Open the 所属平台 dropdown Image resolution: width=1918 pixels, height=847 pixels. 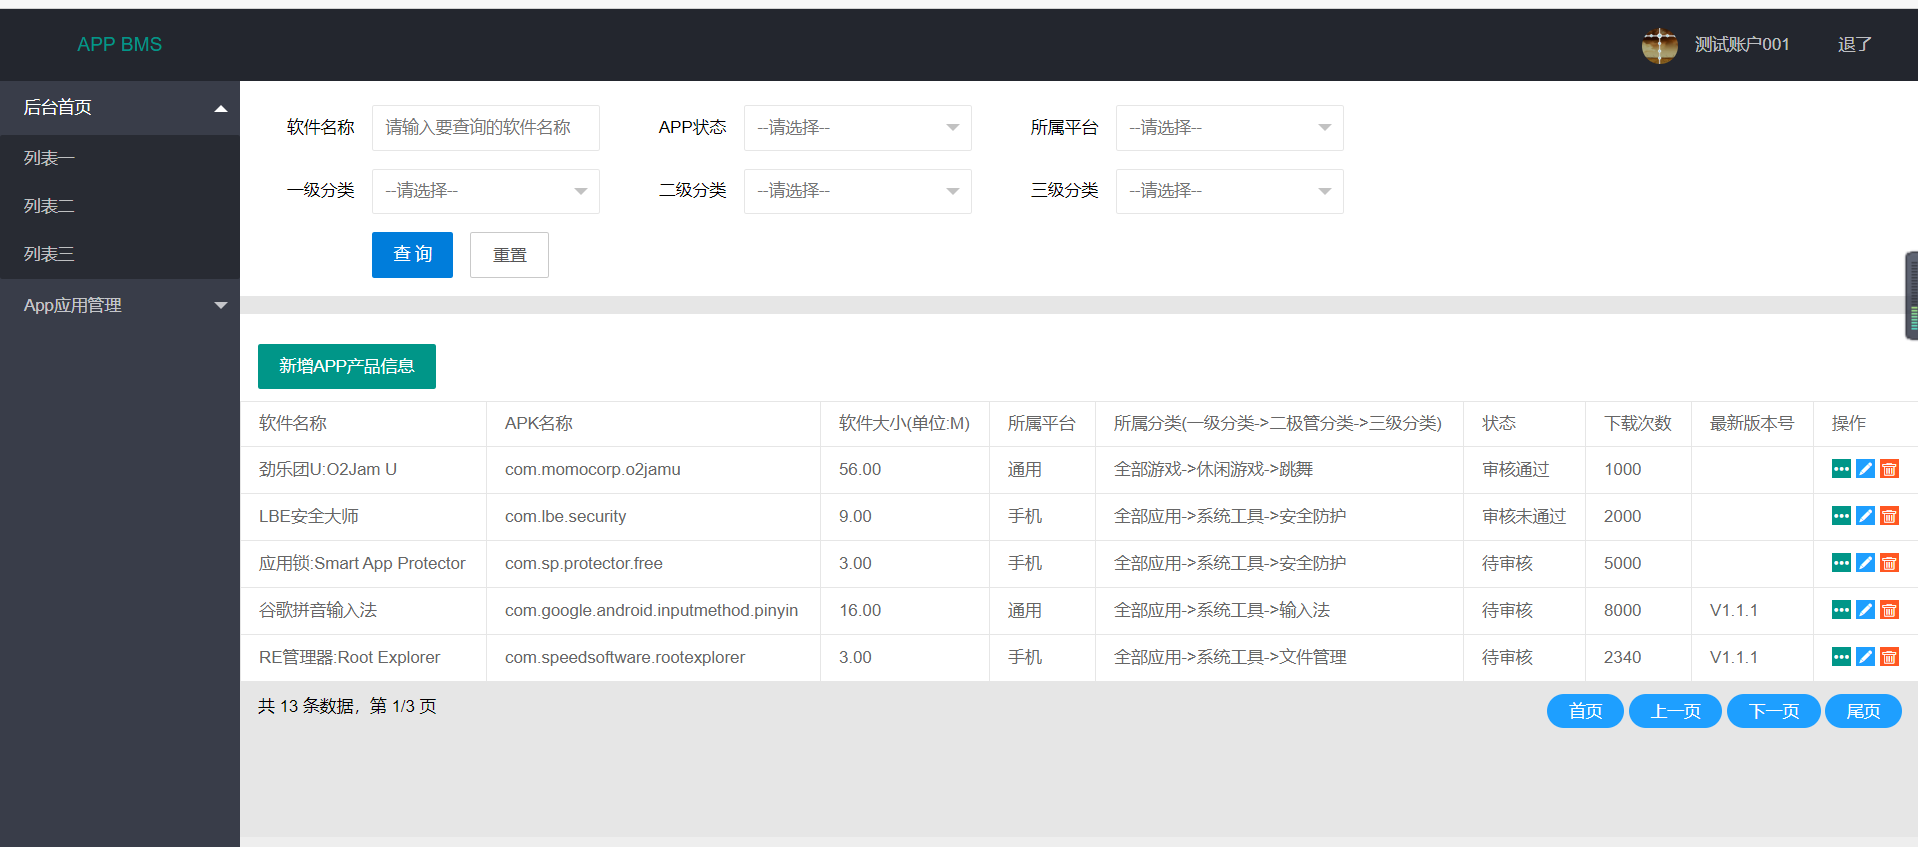[x=1229, y=128]
